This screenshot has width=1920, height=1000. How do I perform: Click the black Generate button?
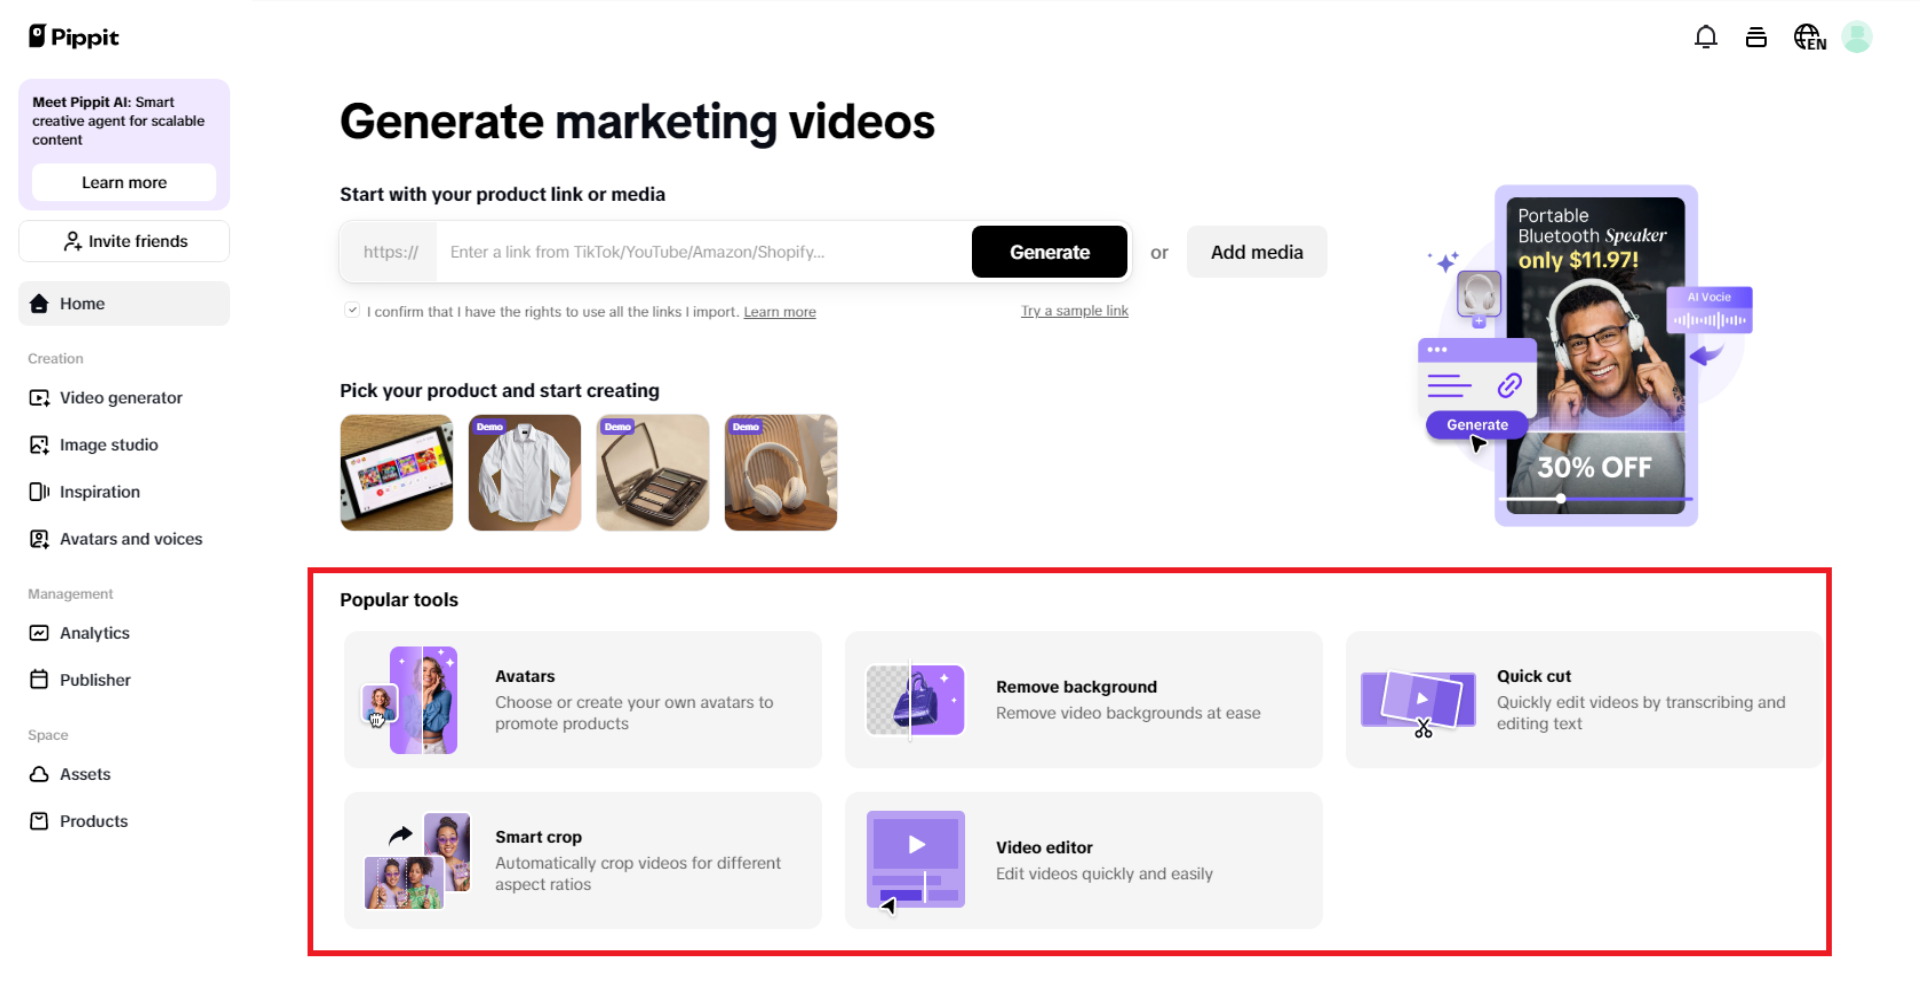click(1049, 252)
